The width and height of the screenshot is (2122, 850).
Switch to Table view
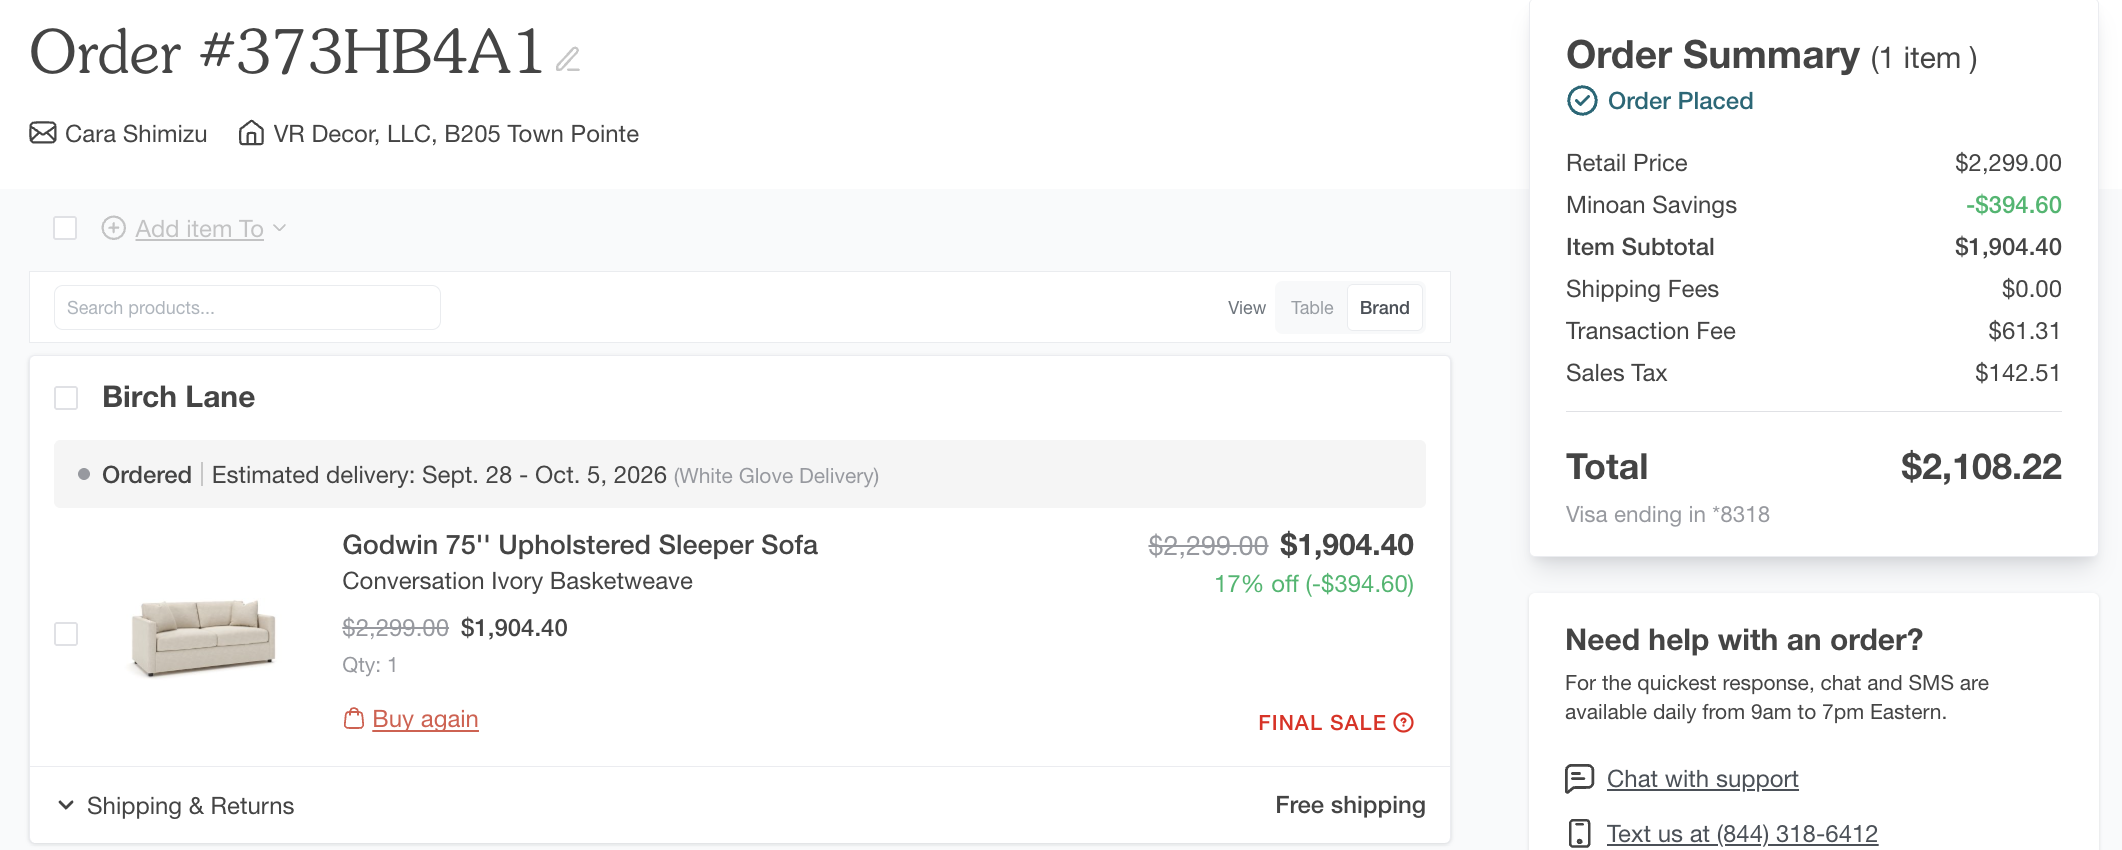pyautogui.click(x=1312, y=308)
